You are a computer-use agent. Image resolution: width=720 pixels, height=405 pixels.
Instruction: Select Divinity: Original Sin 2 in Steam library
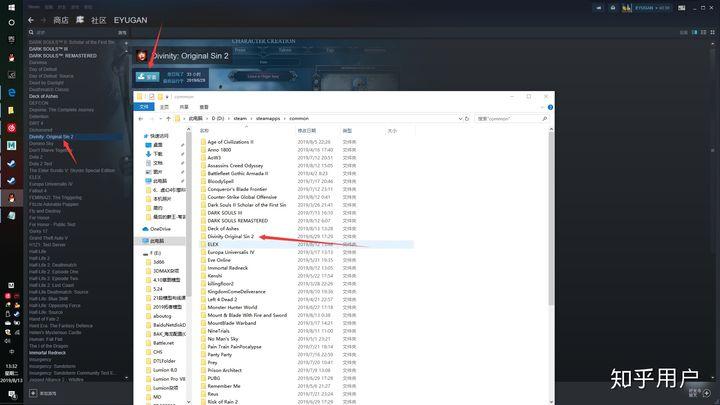pos(51,137)
